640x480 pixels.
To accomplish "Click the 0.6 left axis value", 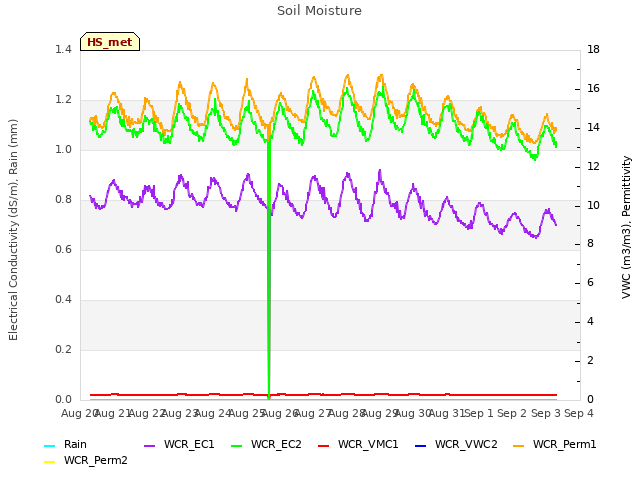I will tap(63, 250).
